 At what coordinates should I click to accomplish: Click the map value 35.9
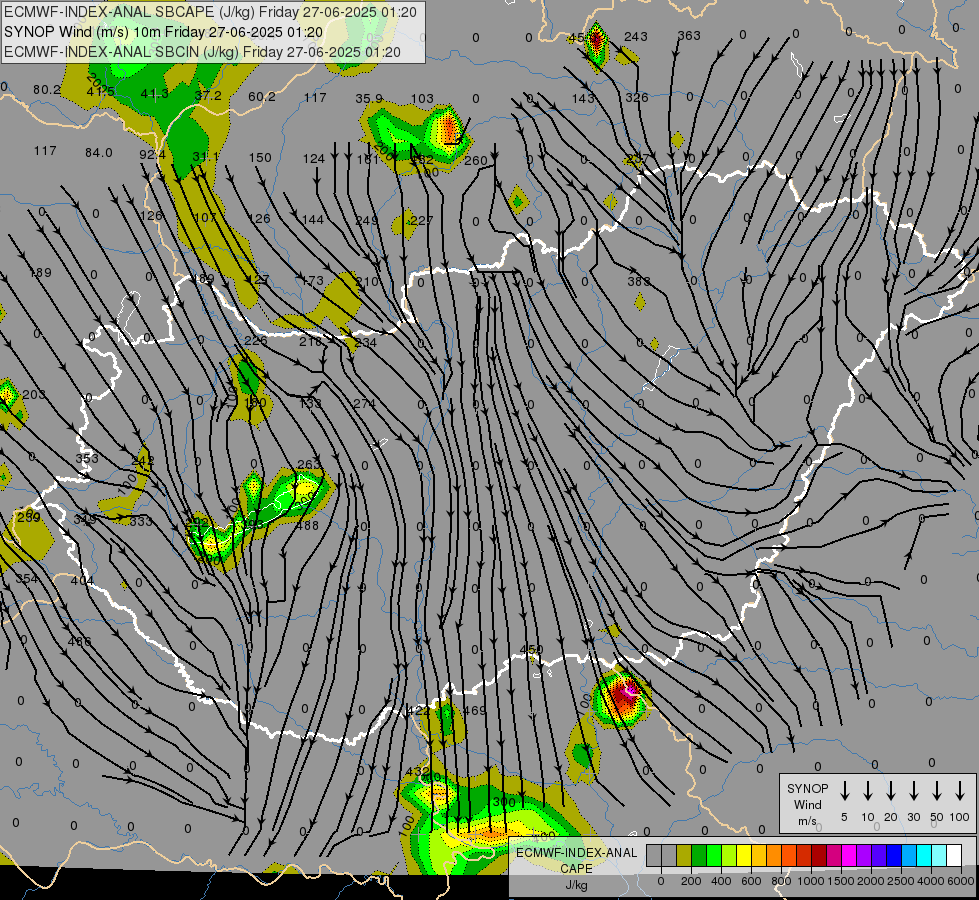pos(369,99)
